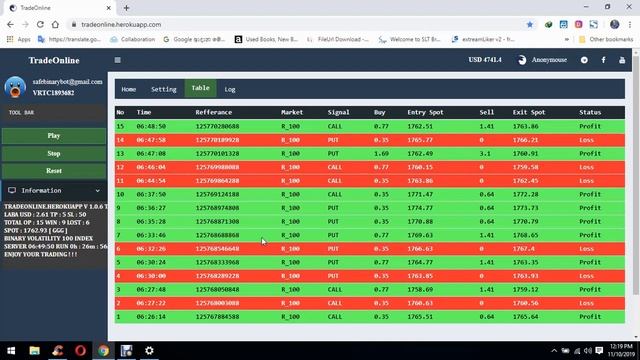Click the pink extension icon in Chrome toolbar
Image resolution: width=640 pixels, height=360 pixels.
click(578, 24)
